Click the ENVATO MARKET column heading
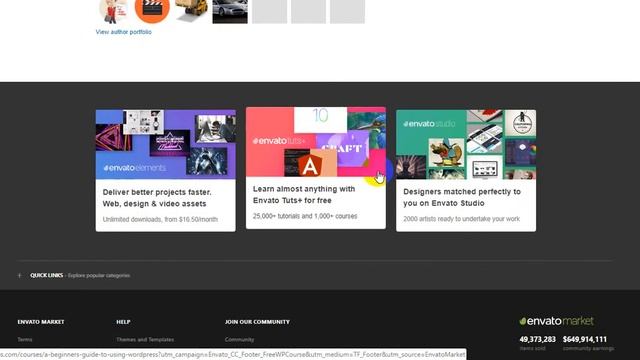Screen dimensions: 640x360 [41, 322]
